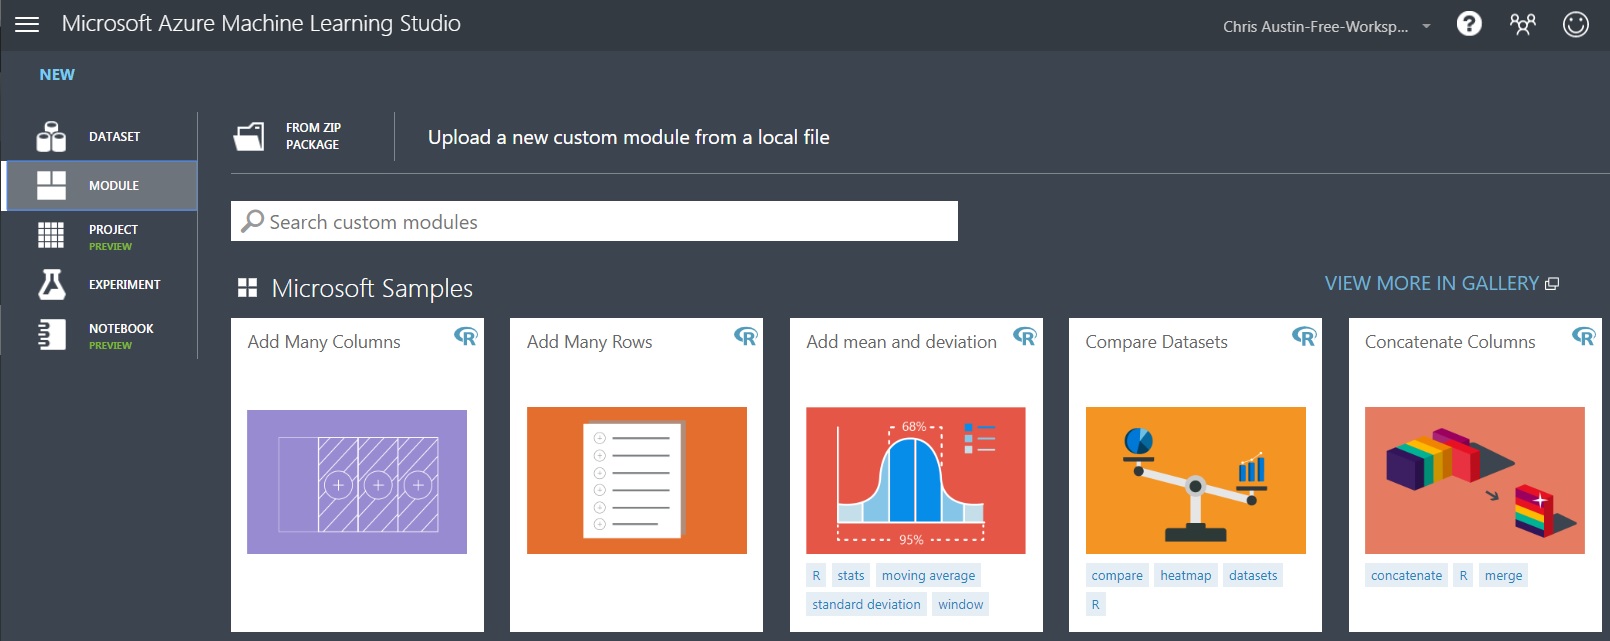Click the R tag on Add mean and deviation
The image size is (1610, 641).
[x=816, y=576]
